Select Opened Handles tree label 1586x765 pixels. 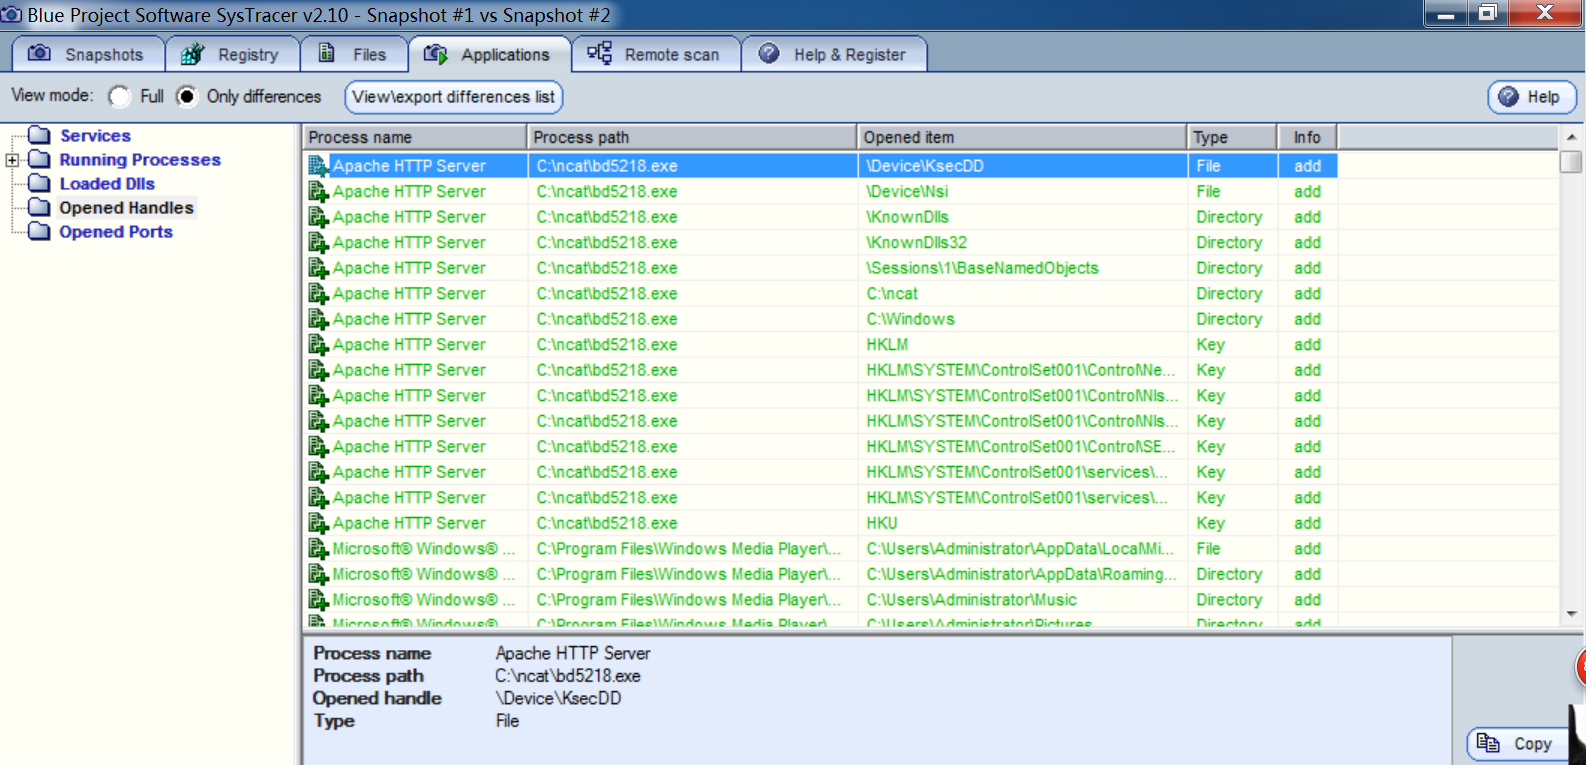(126, 207)
